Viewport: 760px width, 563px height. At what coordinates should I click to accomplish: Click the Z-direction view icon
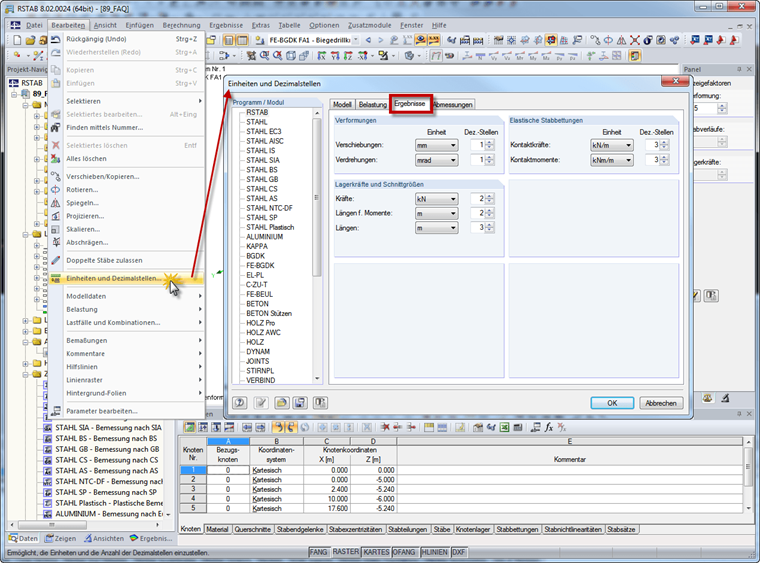click(348, 56)
